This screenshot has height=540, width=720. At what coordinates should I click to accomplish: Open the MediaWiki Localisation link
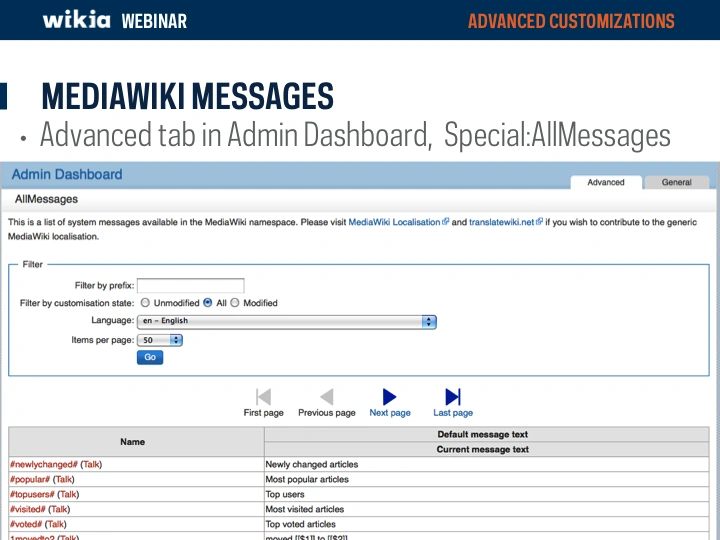point(394,222)
